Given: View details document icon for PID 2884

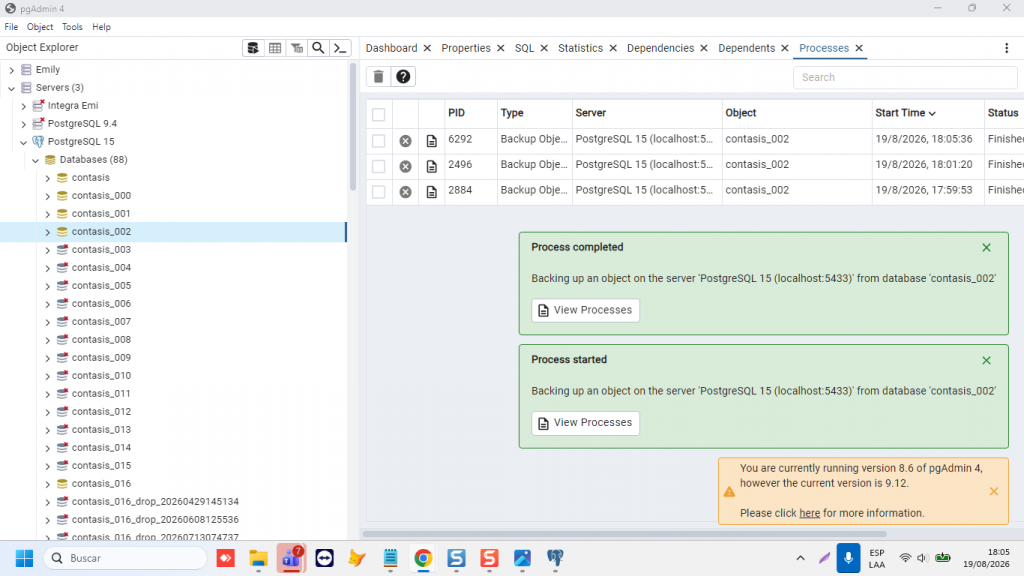Looking at the screenshot, I should 432,192.
